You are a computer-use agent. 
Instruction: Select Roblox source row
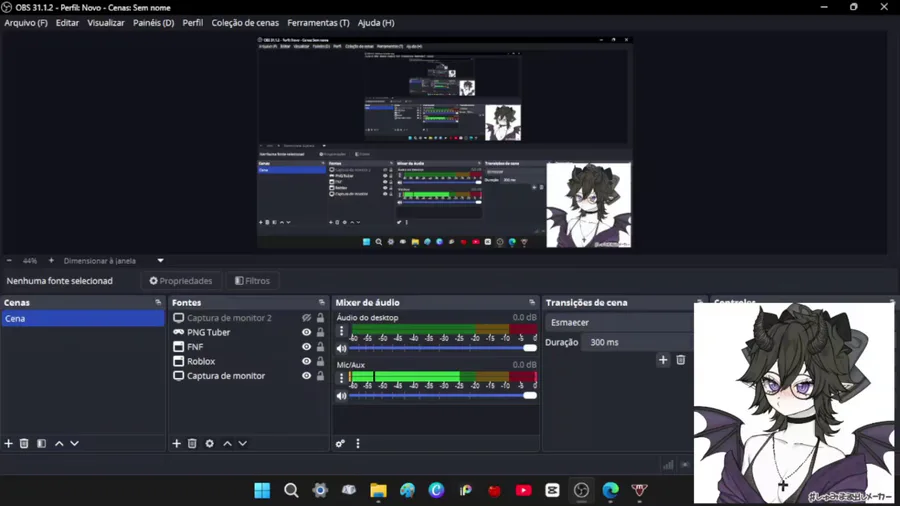pos(249,361)
